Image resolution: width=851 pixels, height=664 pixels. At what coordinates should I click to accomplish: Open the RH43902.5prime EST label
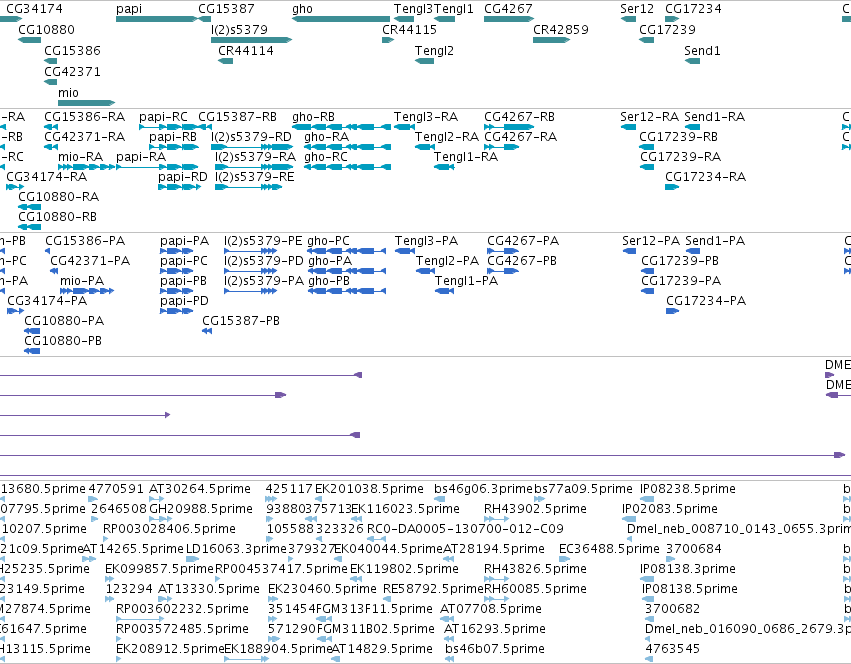pyautogui.click(x=535, y=509)
